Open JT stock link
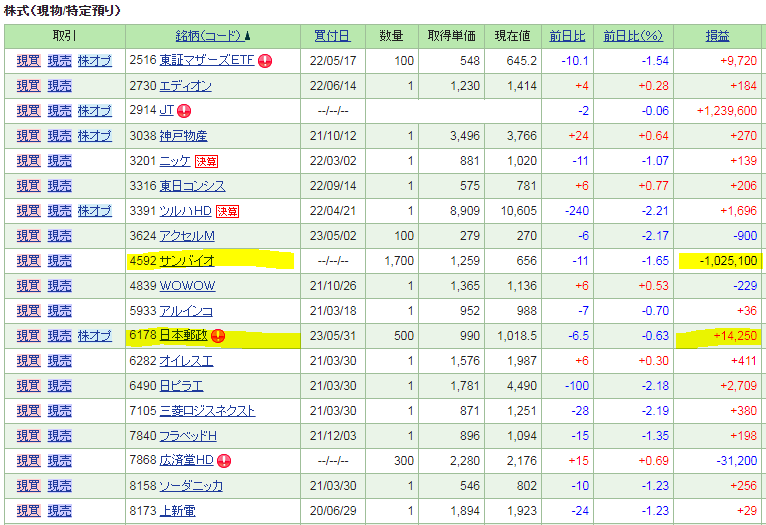The height and width of the screenshot is (525, 766). pyautogui.click(x=167, y=111)
